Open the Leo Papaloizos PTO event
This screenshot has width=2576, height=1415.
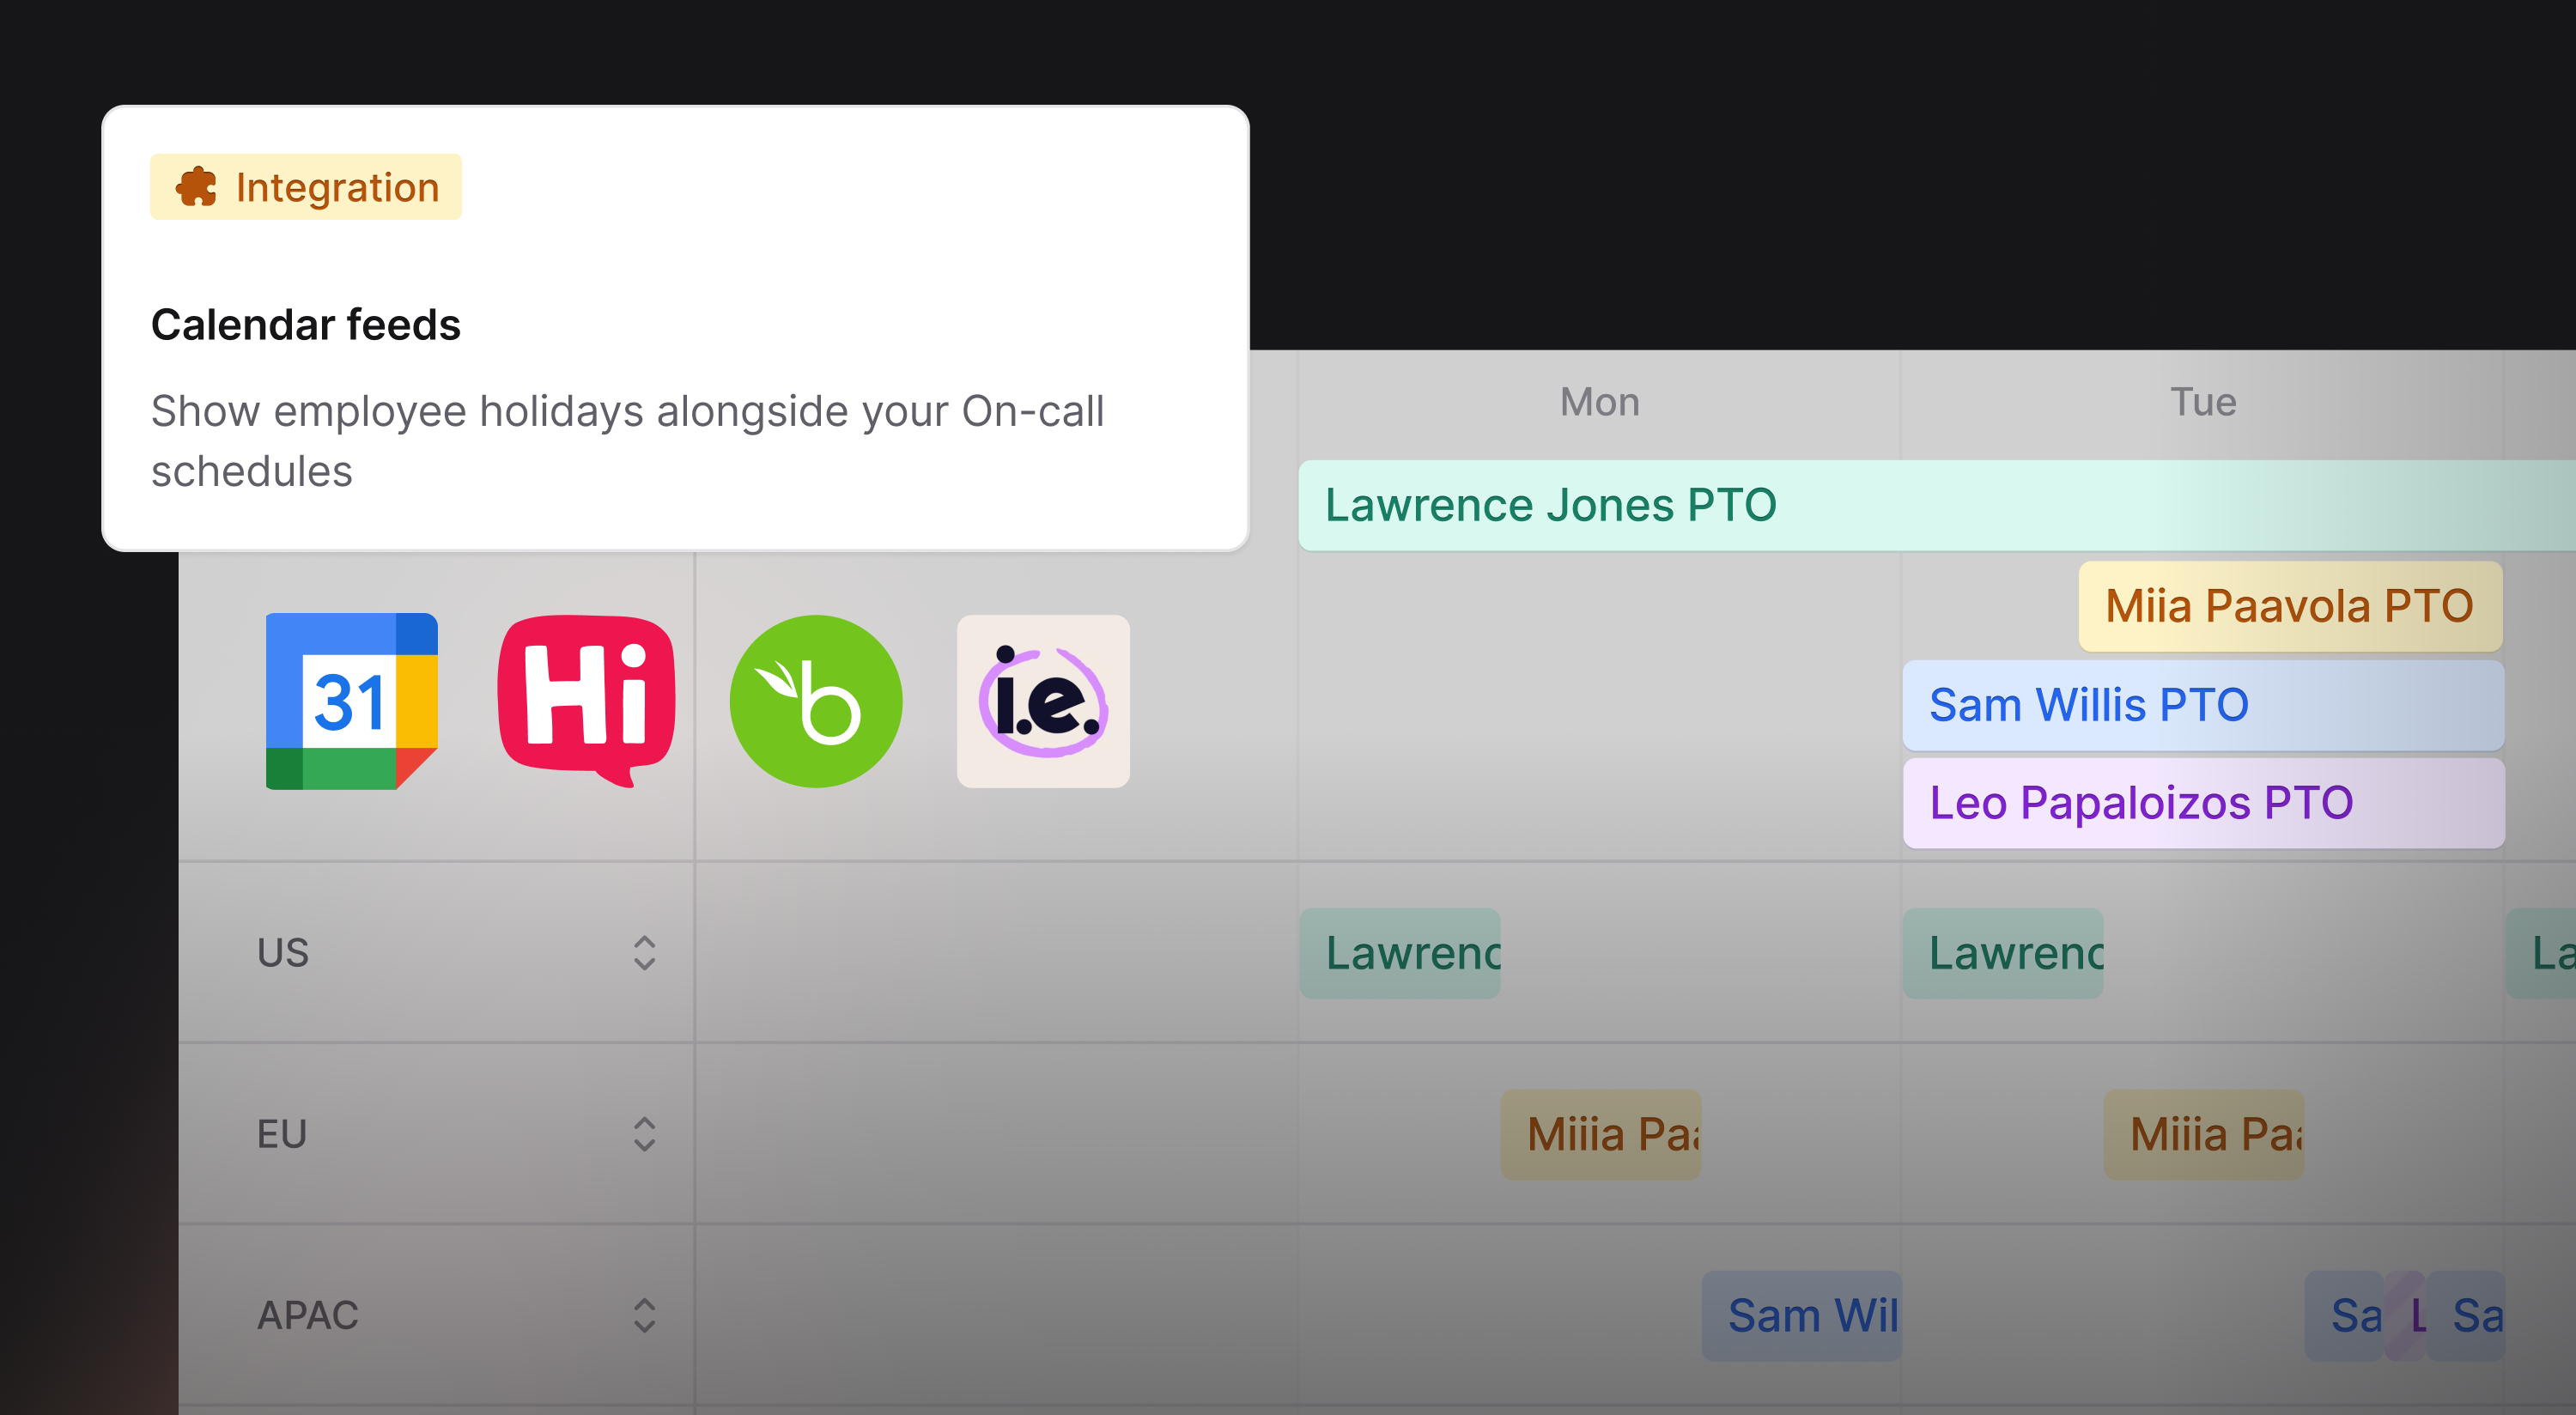2203,803
